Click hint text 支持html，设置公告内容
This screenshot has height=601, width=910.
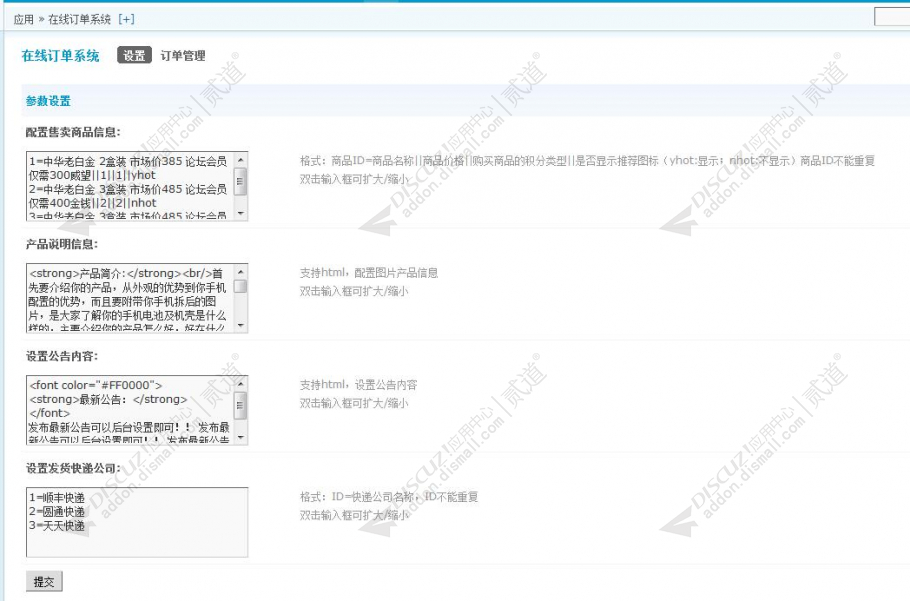coord(358,385)
